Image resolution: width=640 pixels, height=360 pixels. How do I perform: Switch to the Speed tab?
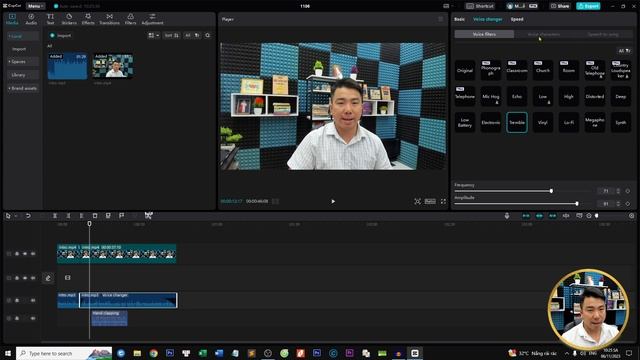(x=517, y=19)
